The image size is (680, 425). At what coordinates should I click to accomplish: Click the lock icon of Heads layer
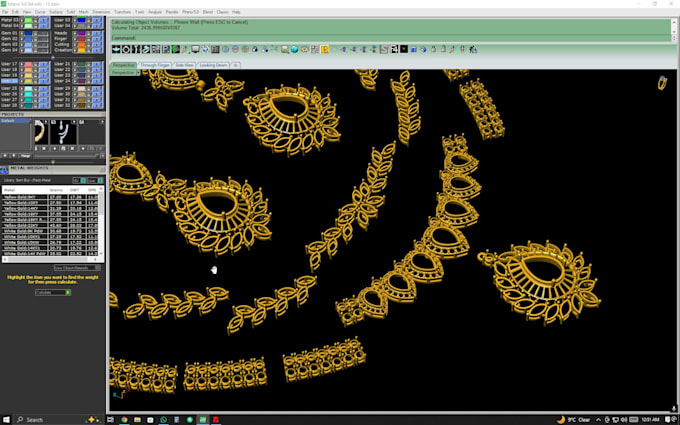point(89,33)
